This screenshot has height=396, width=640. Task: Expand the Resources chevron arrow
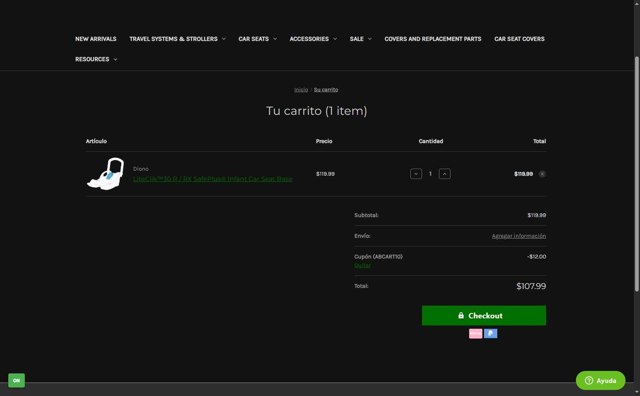click(115, 60)
